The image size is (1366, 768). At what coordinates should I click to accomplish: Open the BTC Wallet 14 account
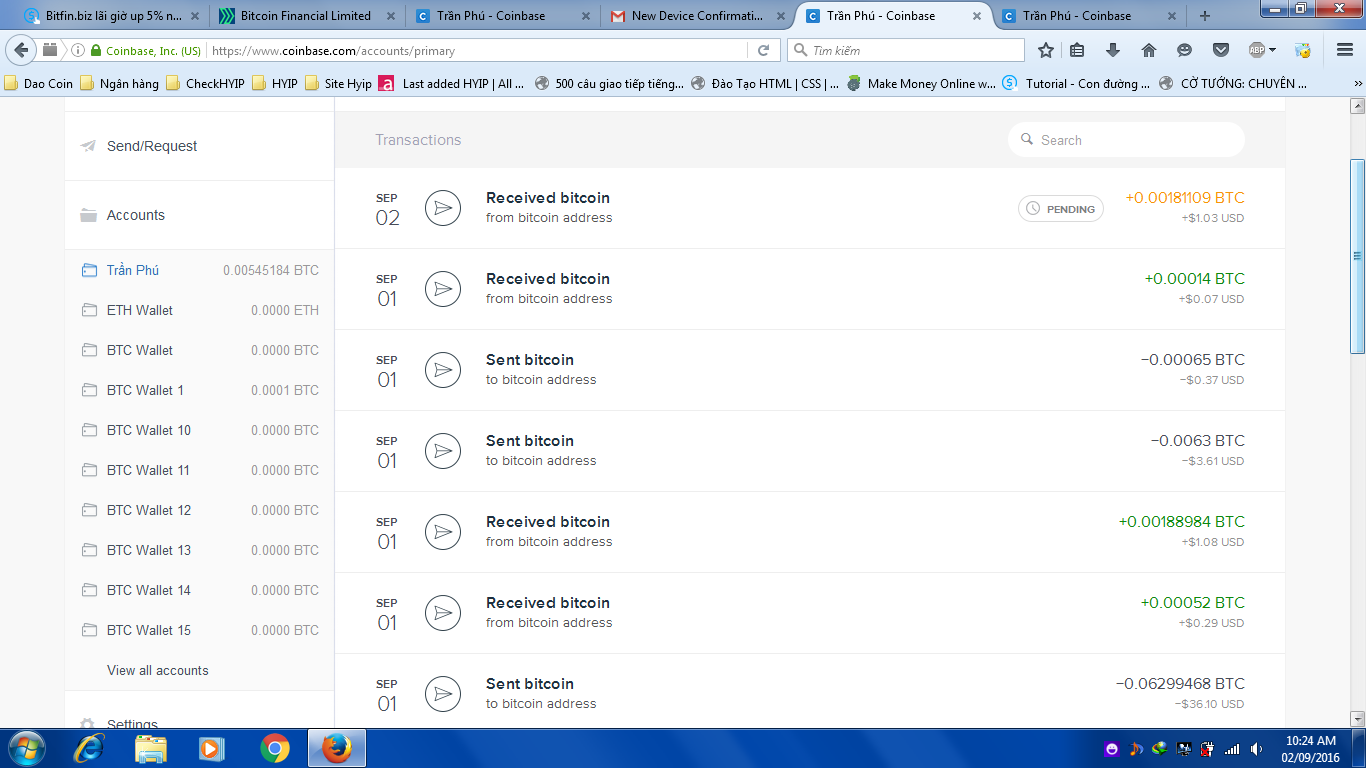[200, 590]
